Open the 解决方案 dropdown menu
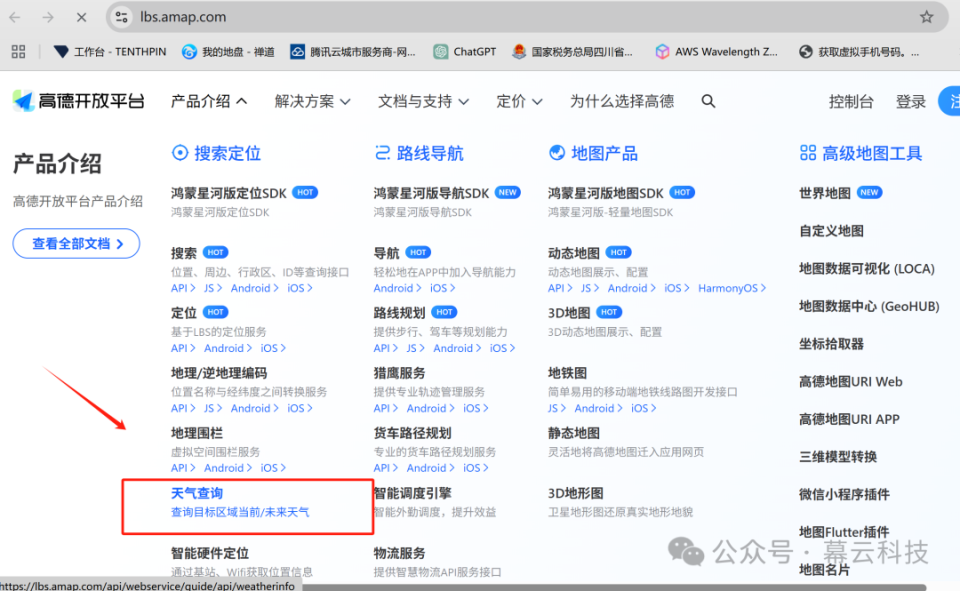 (312, 101)
